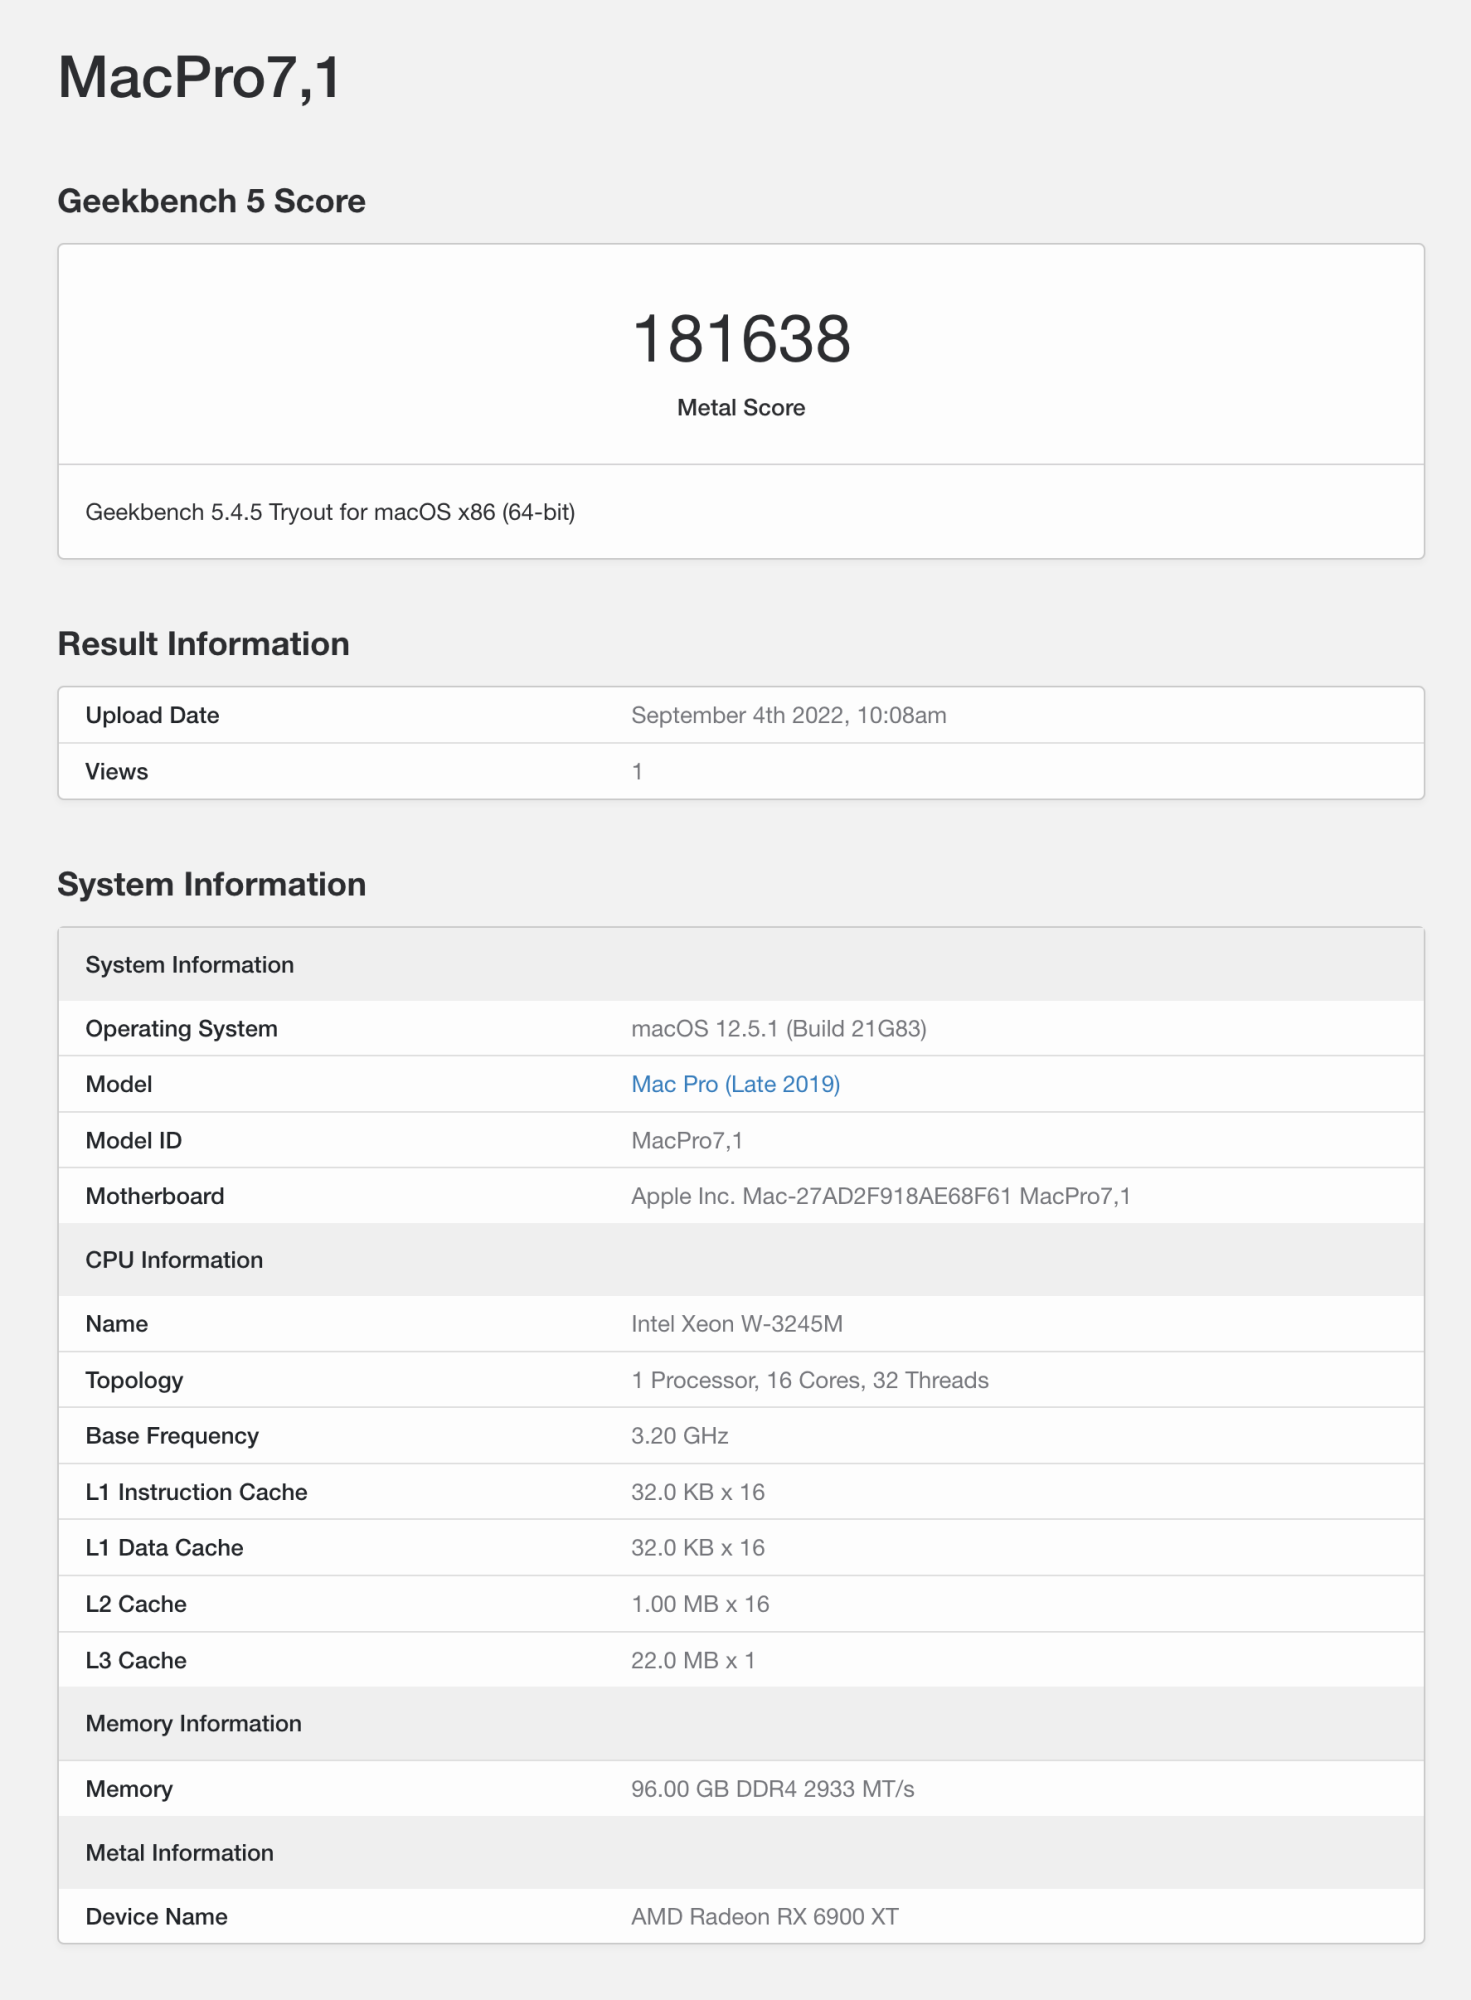
Task: Select the Apple Inc. Mac-27AD2F918AE68F61 motherboard value
Action: coord(881,1196)
